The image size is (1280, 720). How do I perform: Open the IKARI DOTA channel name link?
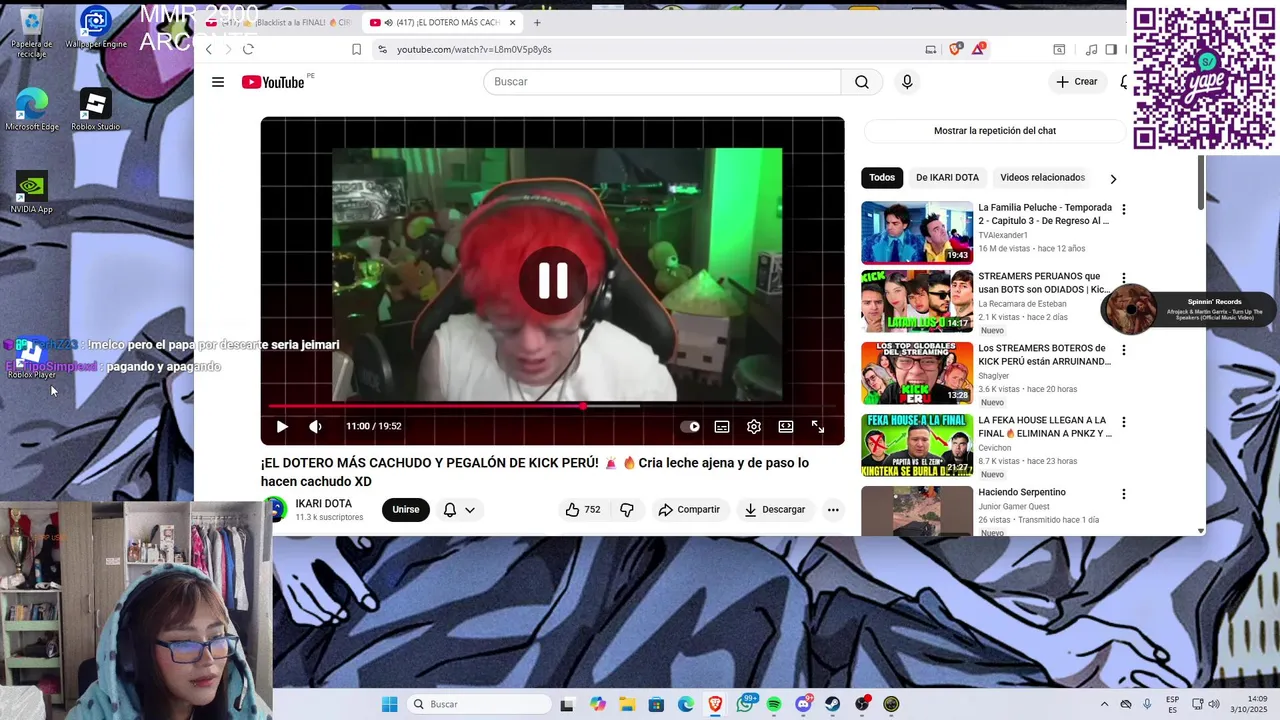click(323, 504)
